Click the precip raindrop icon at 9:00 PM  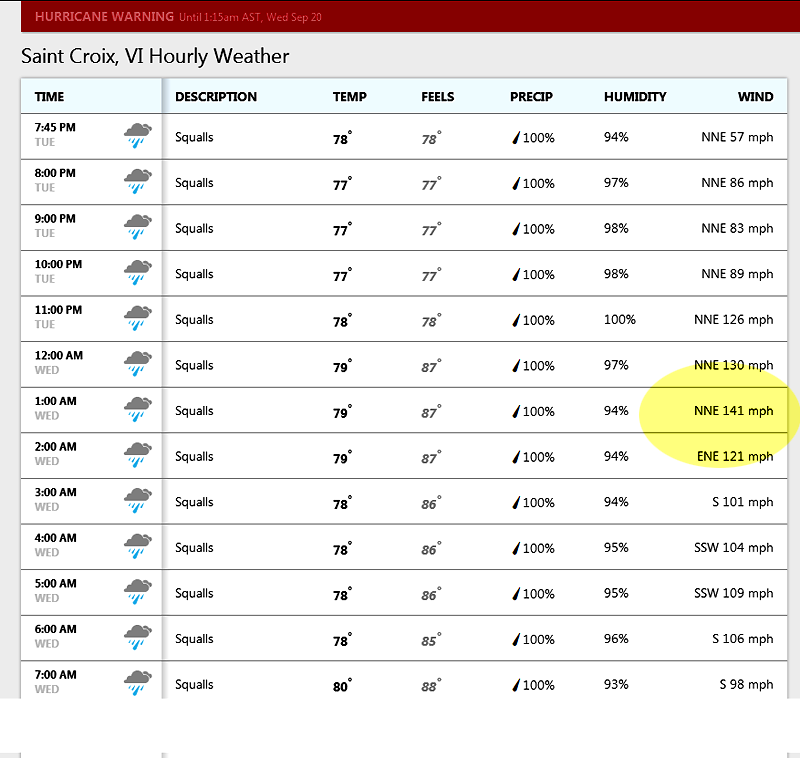[x=516, y=229]
